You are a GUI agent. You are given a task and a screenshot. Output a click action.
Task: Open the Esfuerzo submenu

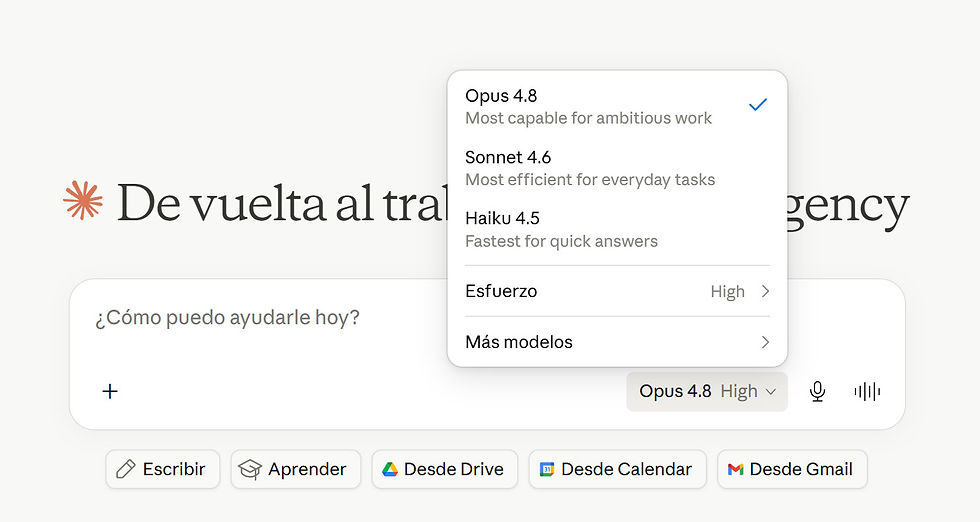tap(618, 291)
